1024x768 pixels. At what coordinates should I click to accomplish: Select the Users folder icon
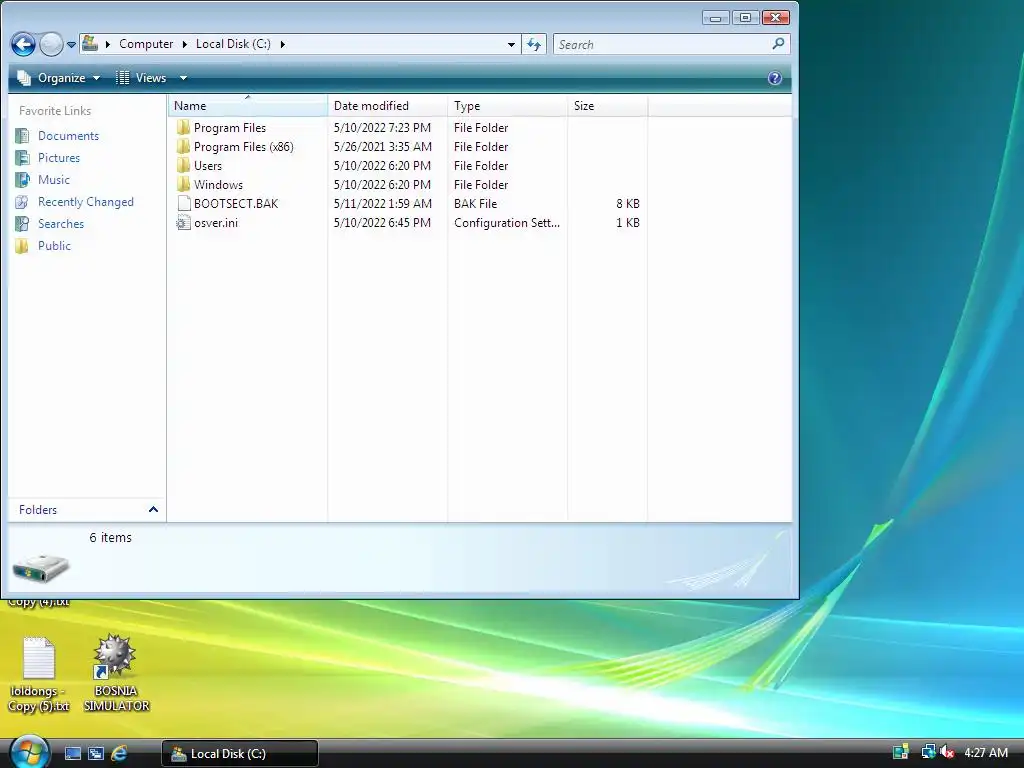(x=184, y=165)
